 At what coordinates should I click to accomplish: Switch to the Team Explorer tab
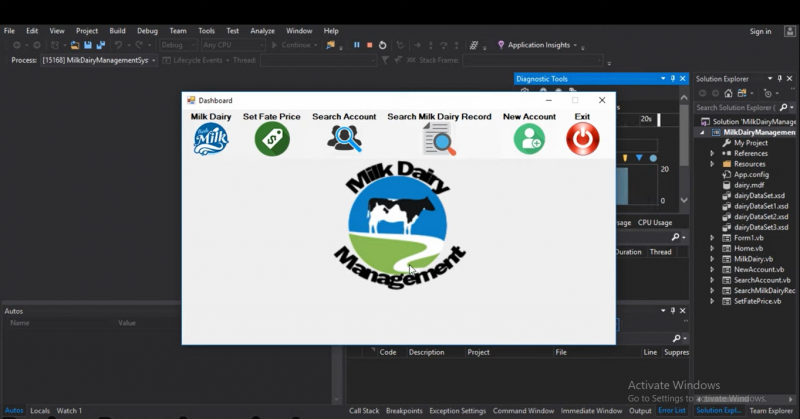(x=771, y=410)
